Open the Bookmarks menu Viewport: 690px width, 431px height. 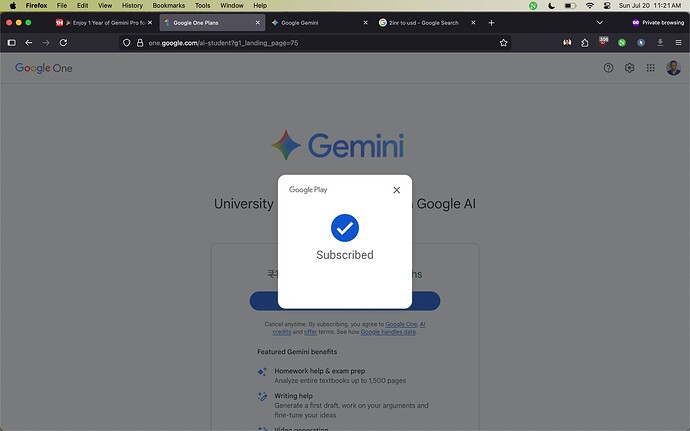pyautogui.click(x=169, y=6)
